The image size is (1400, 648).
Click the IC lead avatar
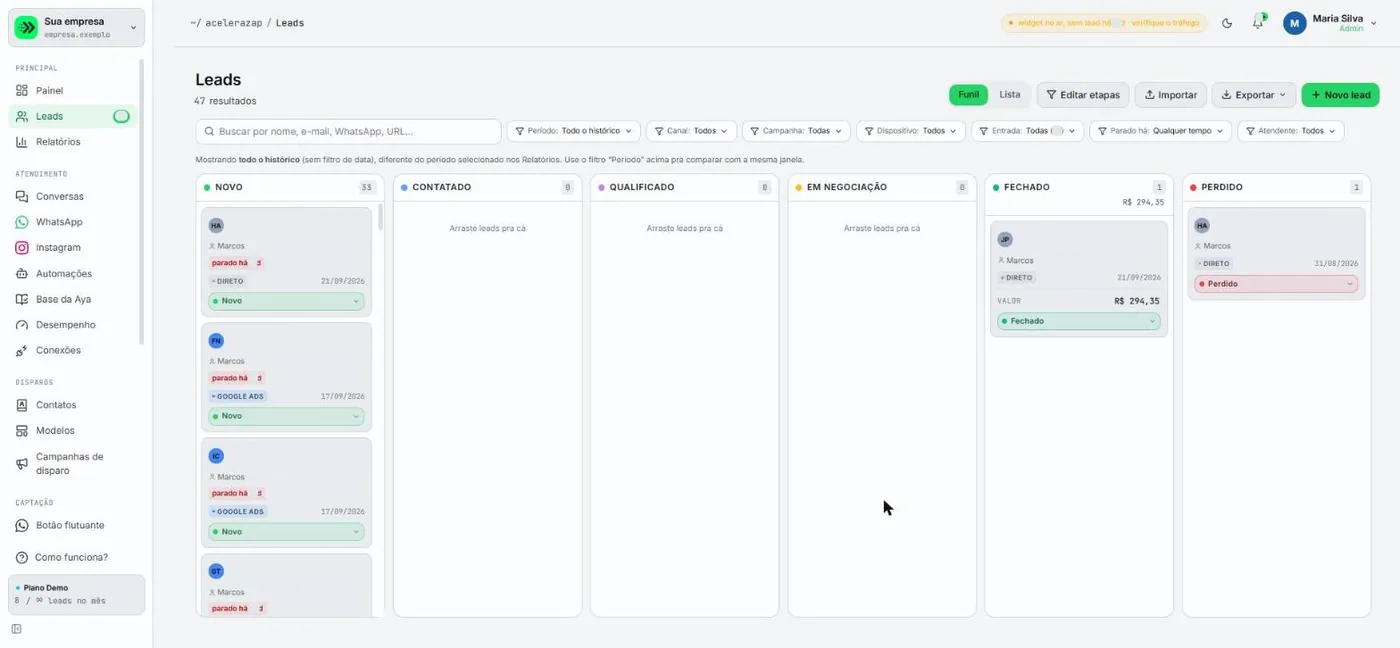point(216,456)
